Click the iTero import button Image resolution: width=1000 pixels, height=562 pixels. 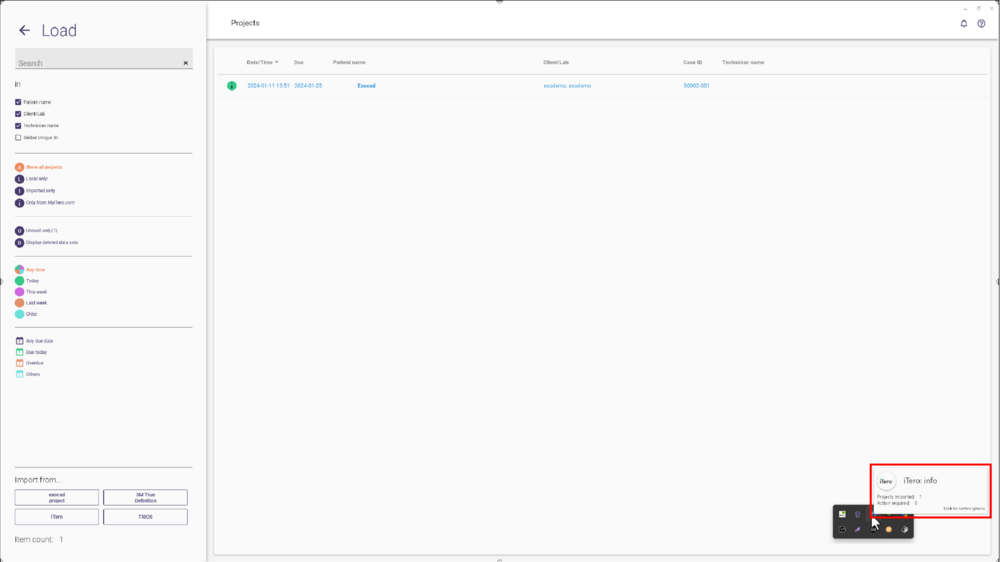(x=57, y=517)
